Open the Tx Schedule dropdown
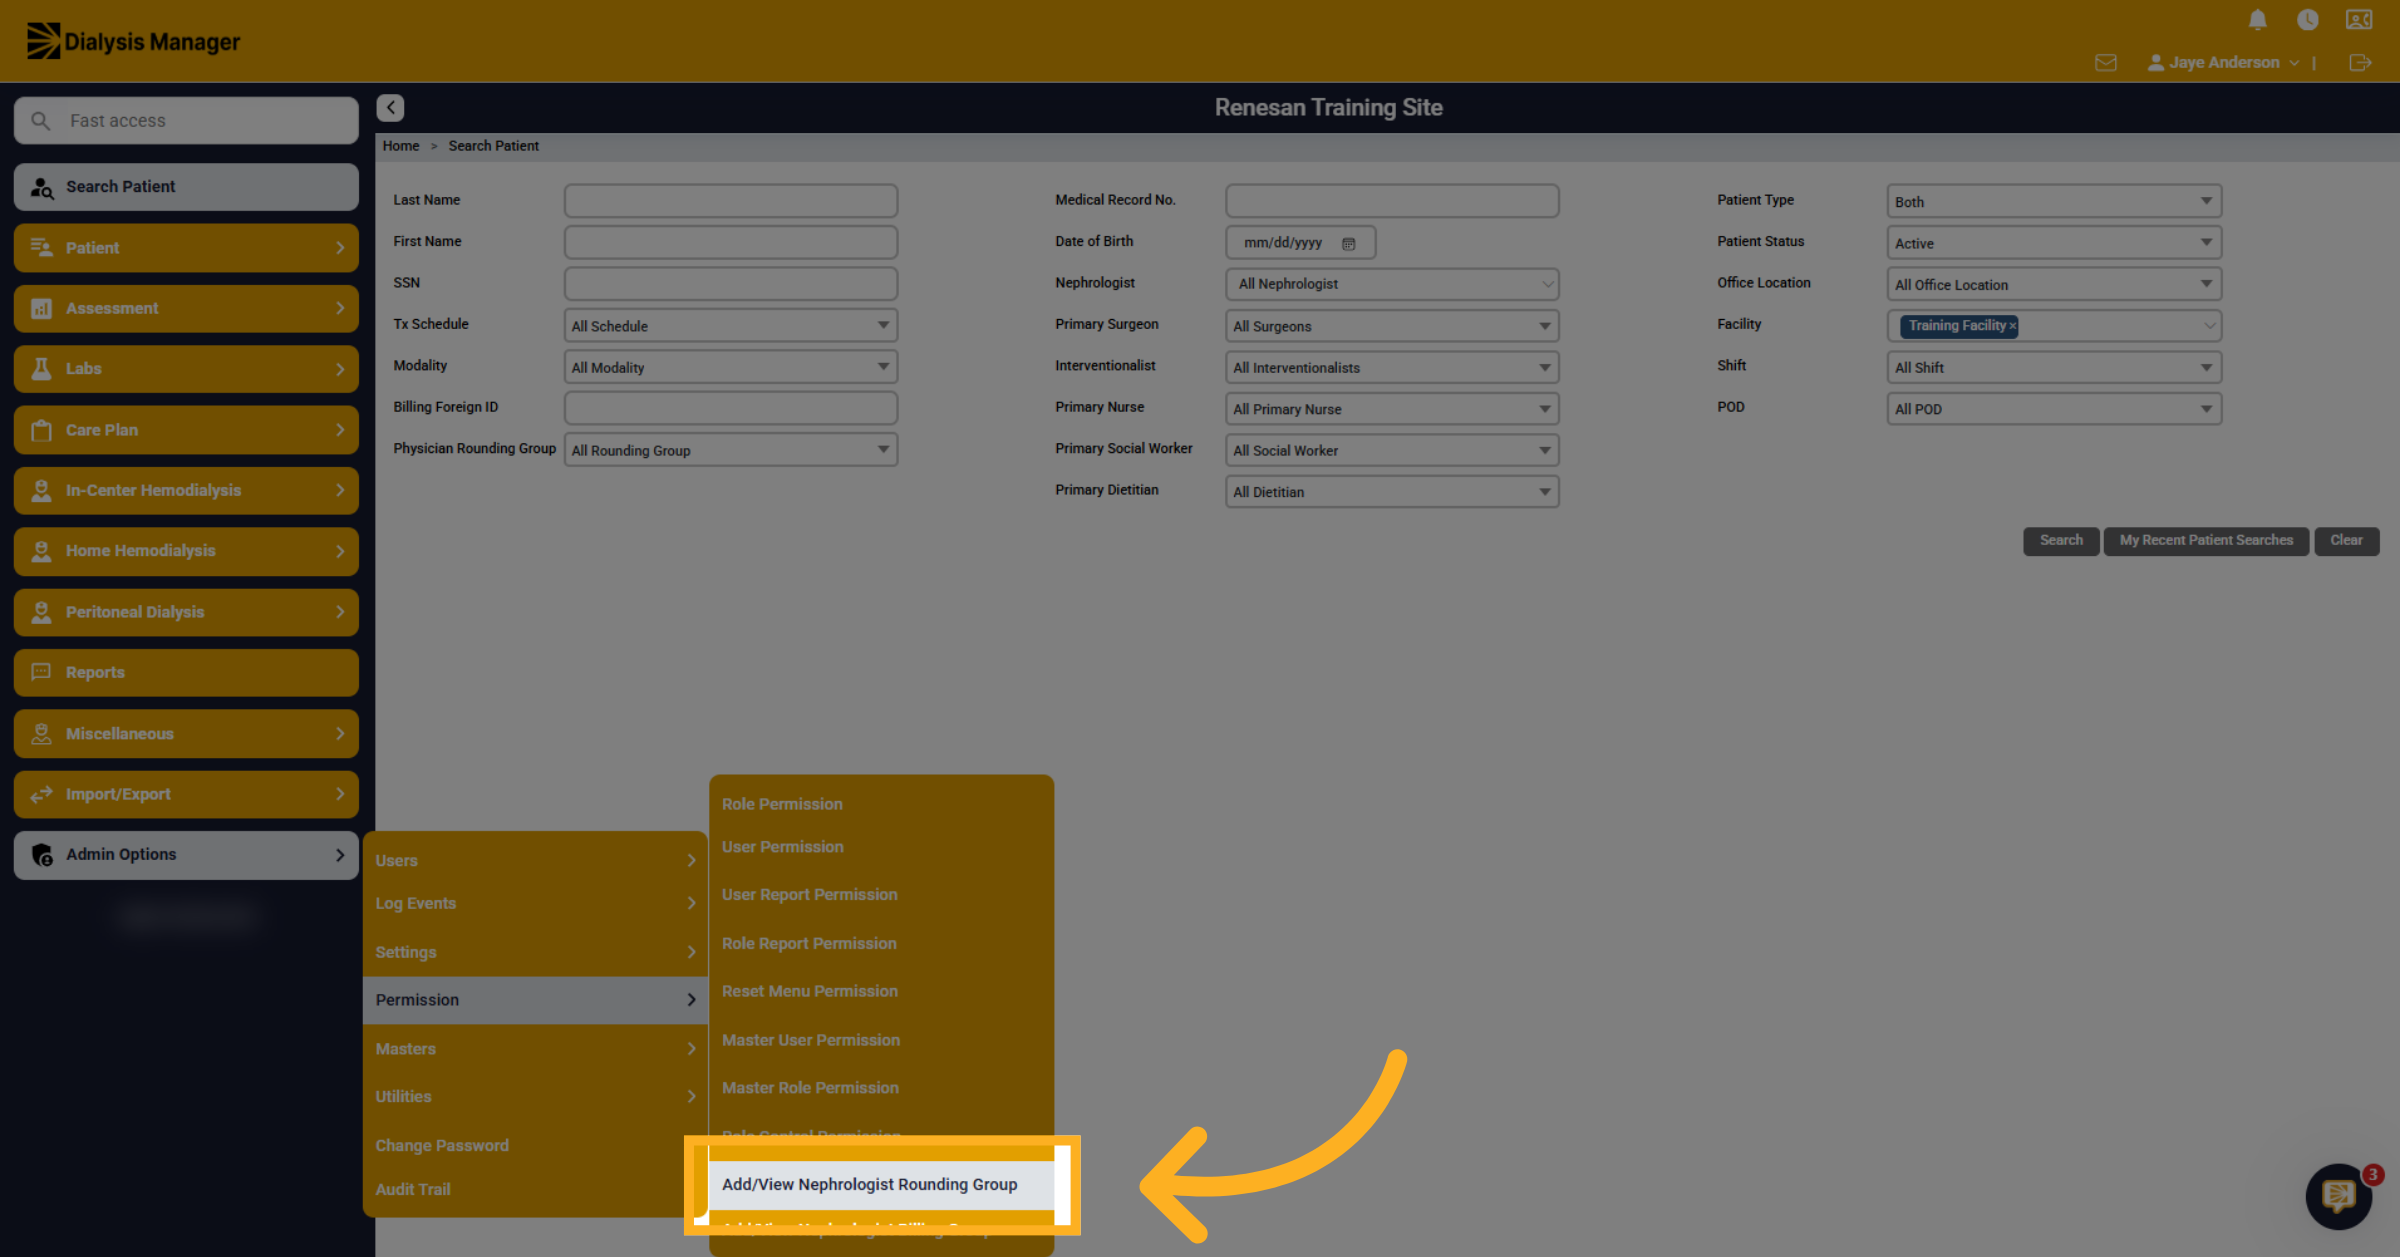2400x1257 pixels. point(730,326)
